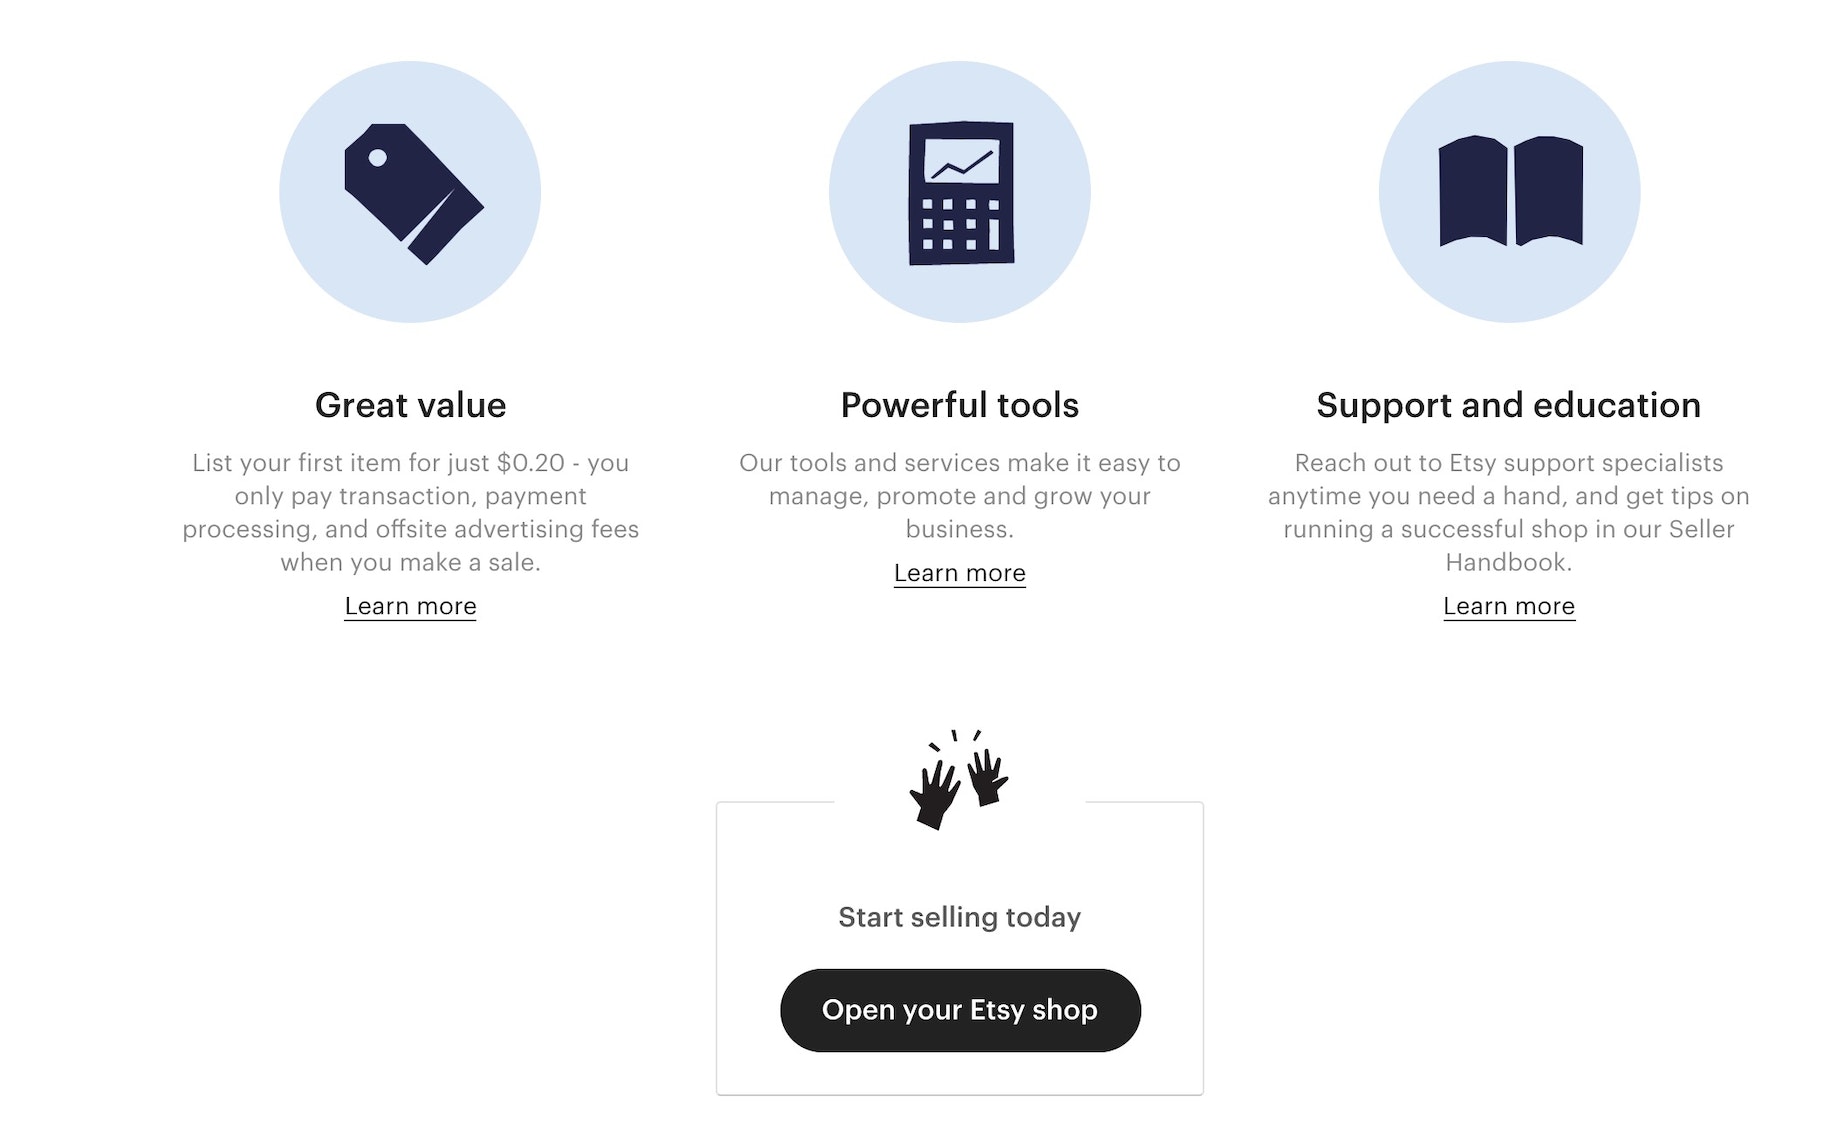
Task: Click the right page of the open book icon
Action: tap(1548, 190)
